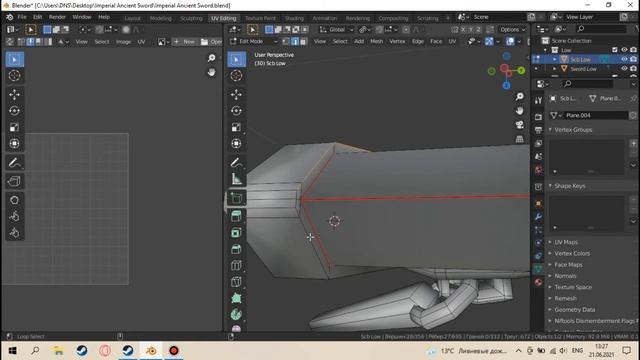Click the Scene name field
Image resolution: width=640 pixels, height=360 pixels.
[498, 17]
